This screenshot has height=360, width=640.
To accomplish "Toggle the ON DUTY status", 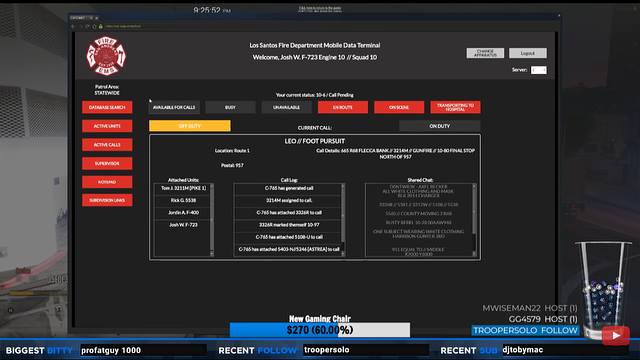I will pos(440,126).
